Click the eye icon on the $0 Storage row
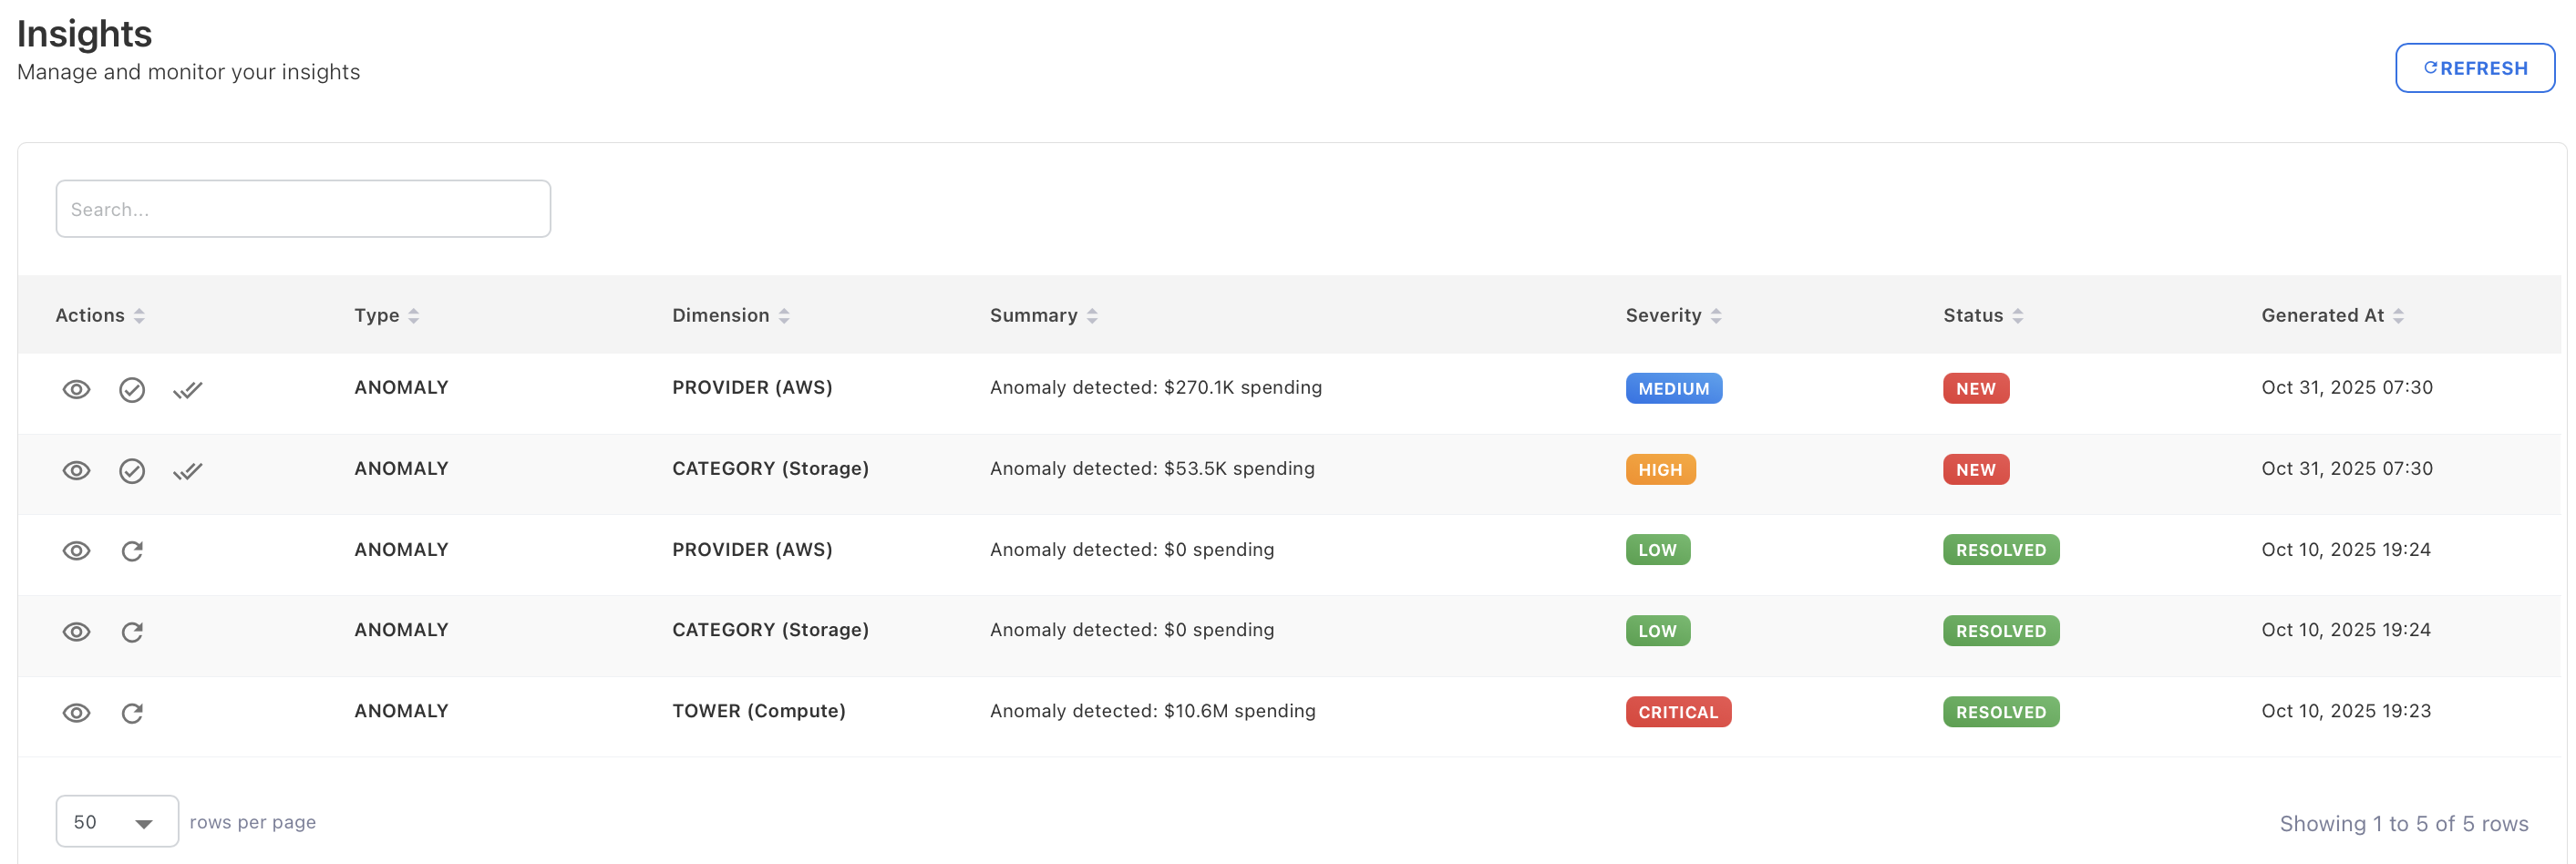This screenshot has width=2576, height=864. [x=76, y=631]
